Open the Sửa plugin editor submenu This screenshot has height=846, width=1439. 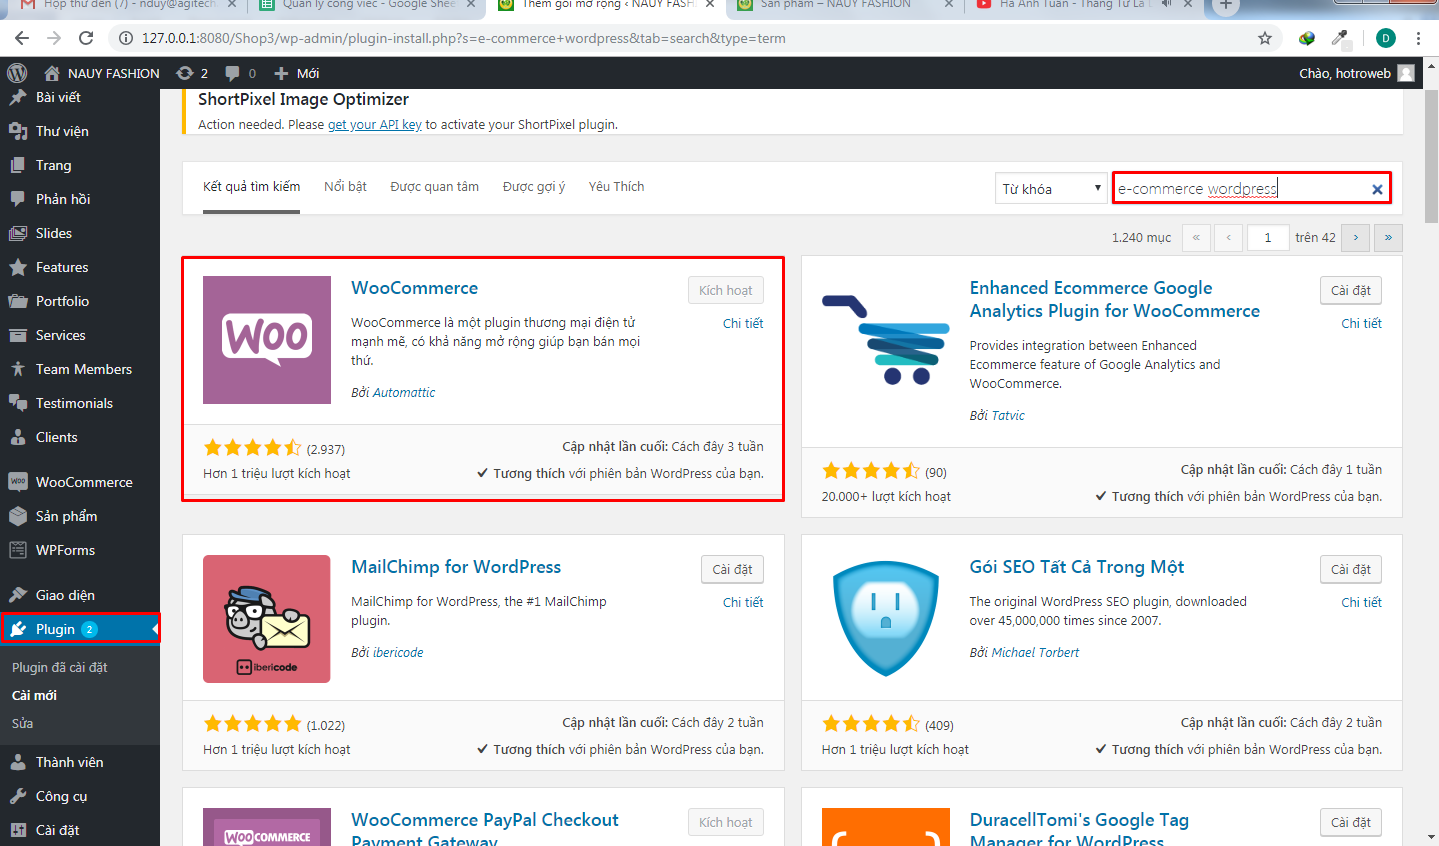tap(22, 723)
